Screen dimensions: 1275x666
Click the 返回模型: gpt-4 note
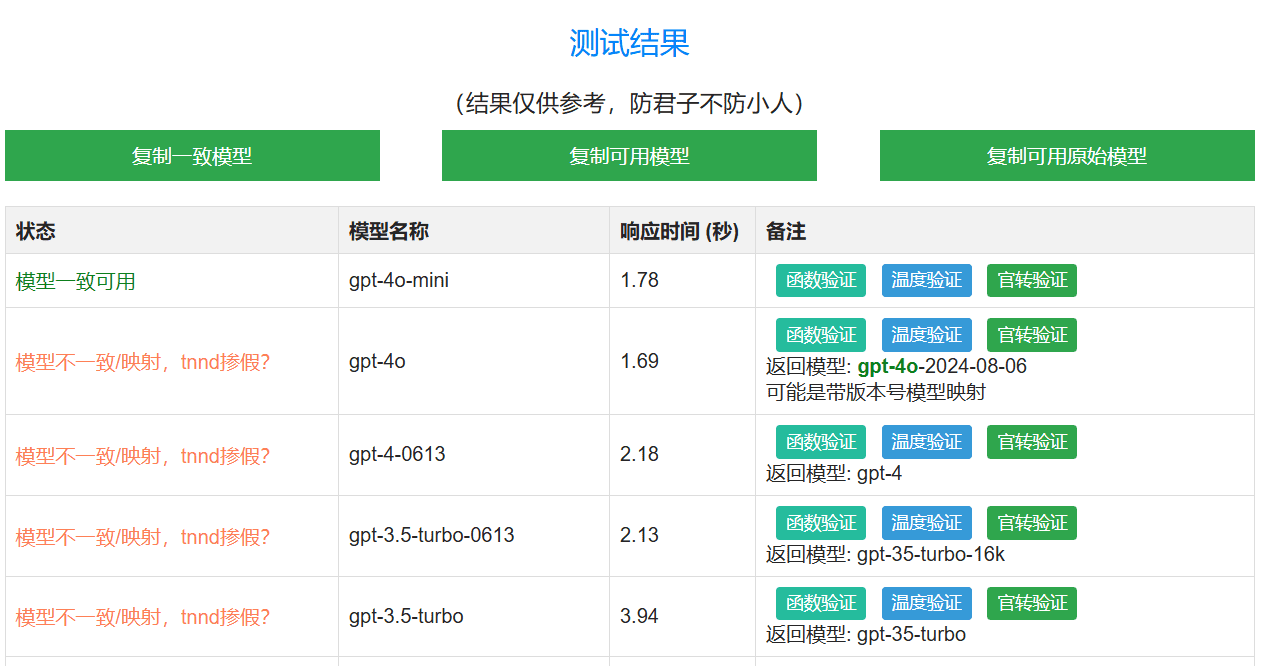(x=834, y=473)
